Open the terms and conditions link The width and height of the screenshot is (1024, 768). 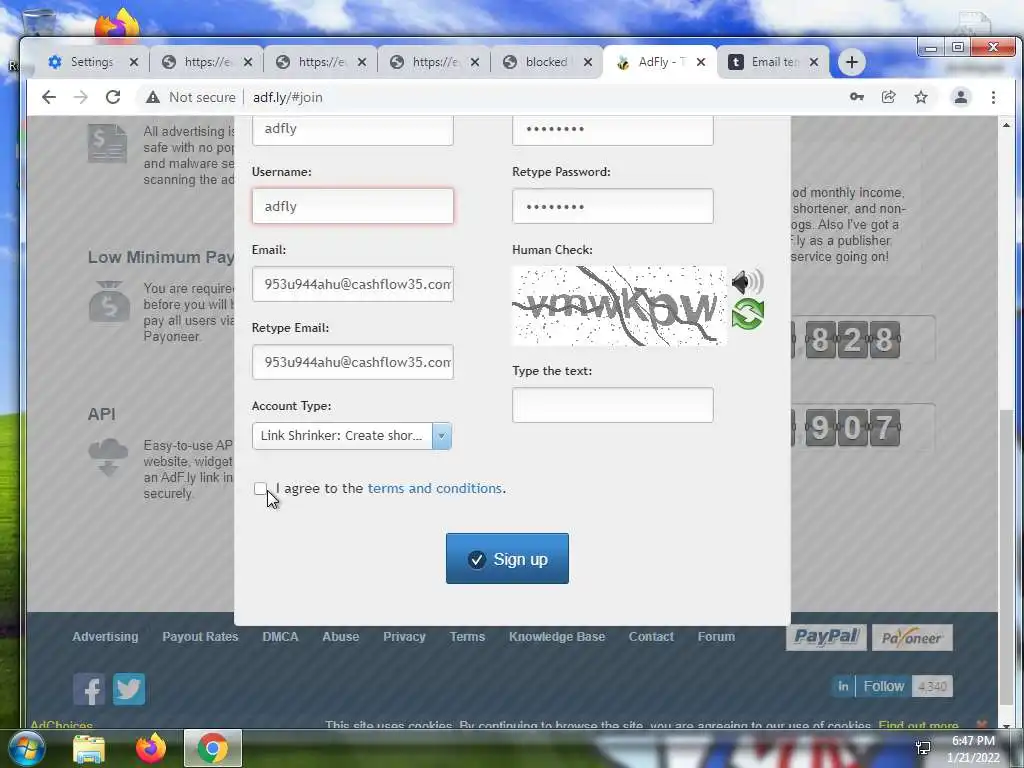point(435,488)
